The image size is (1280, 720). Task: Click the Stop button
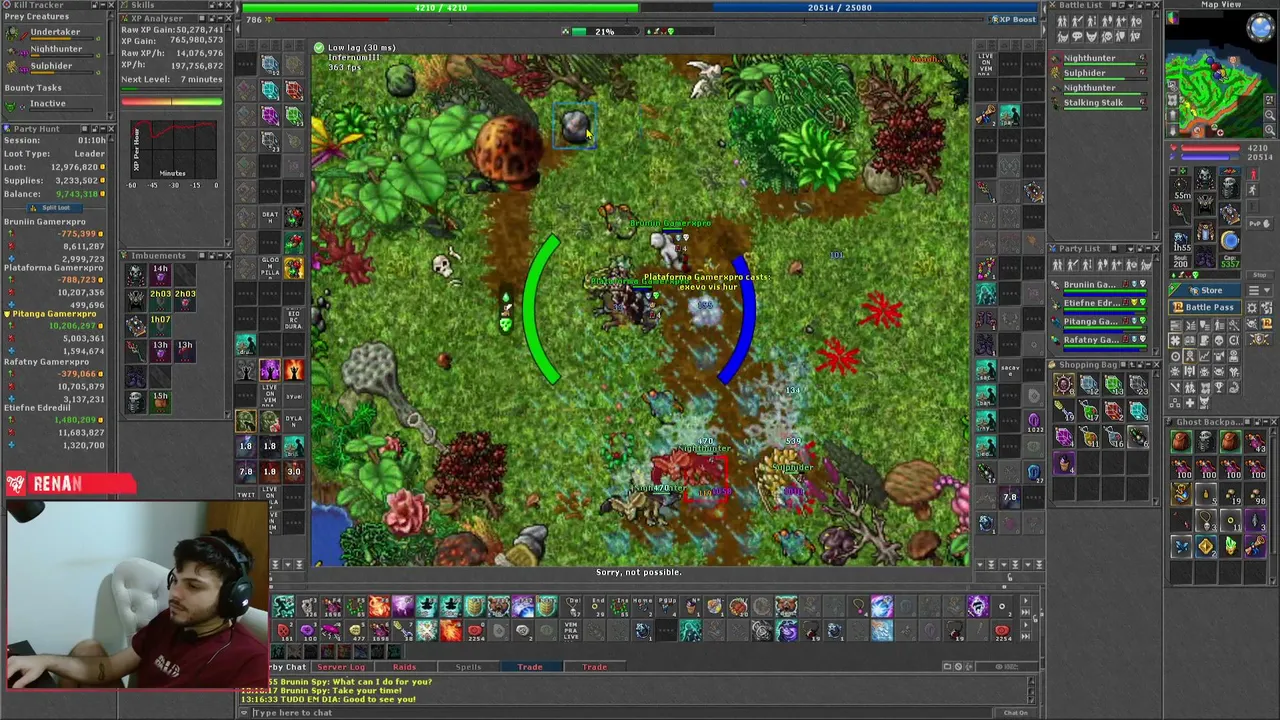tap(1258, 275)
